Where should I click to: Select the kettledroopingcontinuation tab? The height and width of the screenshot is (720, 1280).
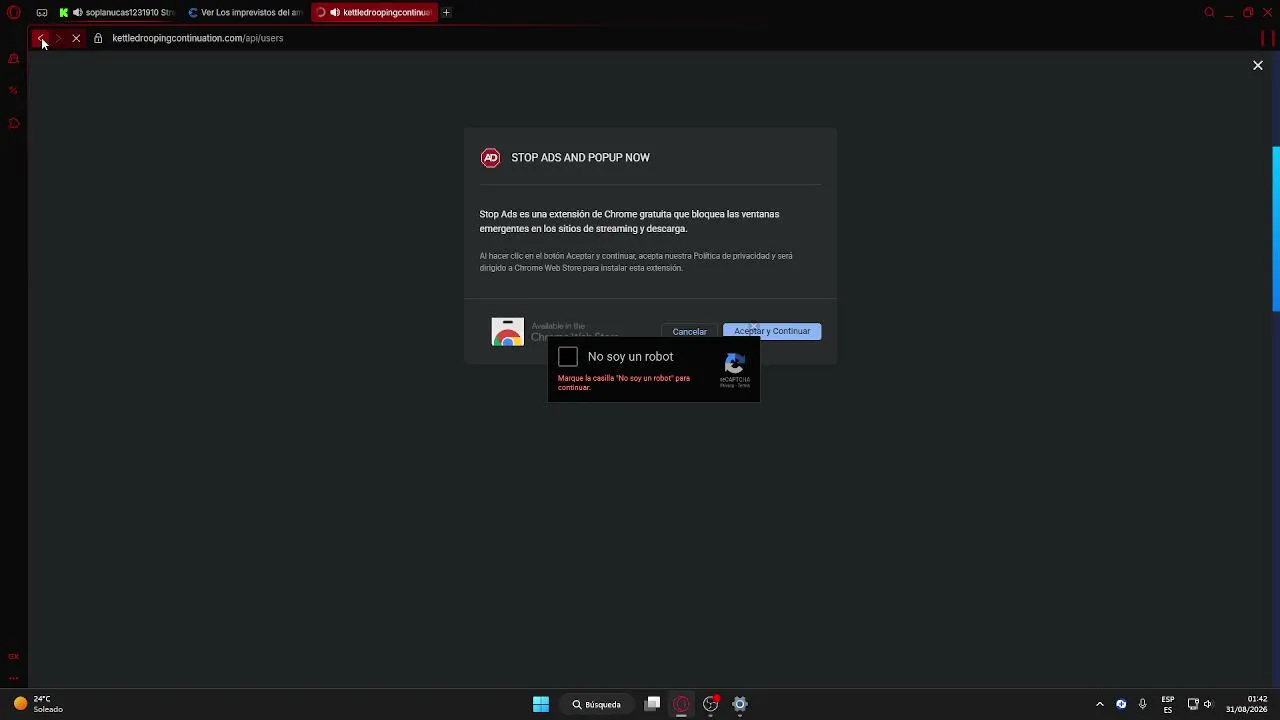tap(374, 12)
